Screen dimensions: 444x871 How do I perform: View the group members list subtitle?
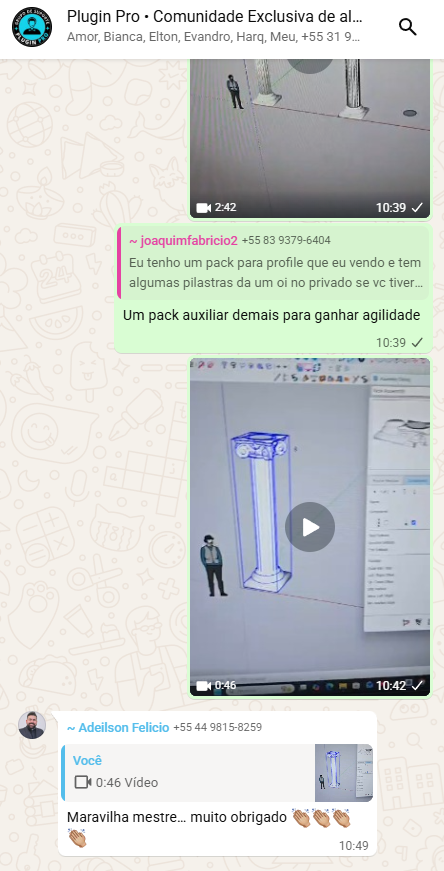click(x=213, y=37)
